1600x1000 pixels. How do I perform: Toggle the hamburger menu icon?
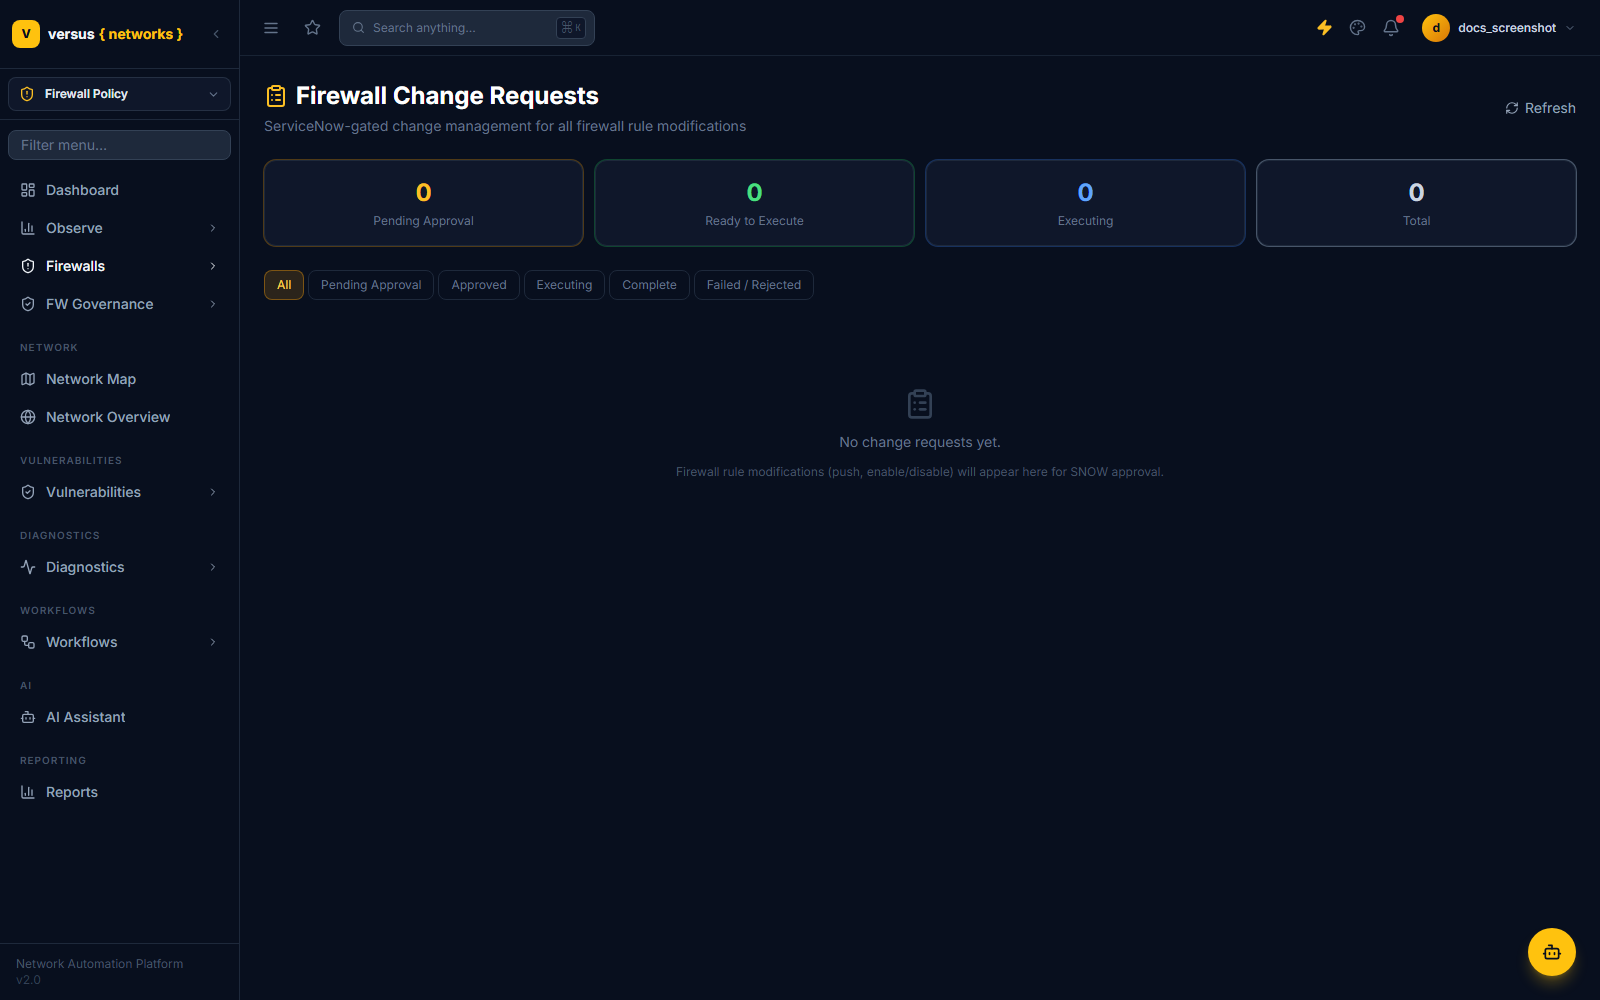pyautogui.click(x=271, y=28)
